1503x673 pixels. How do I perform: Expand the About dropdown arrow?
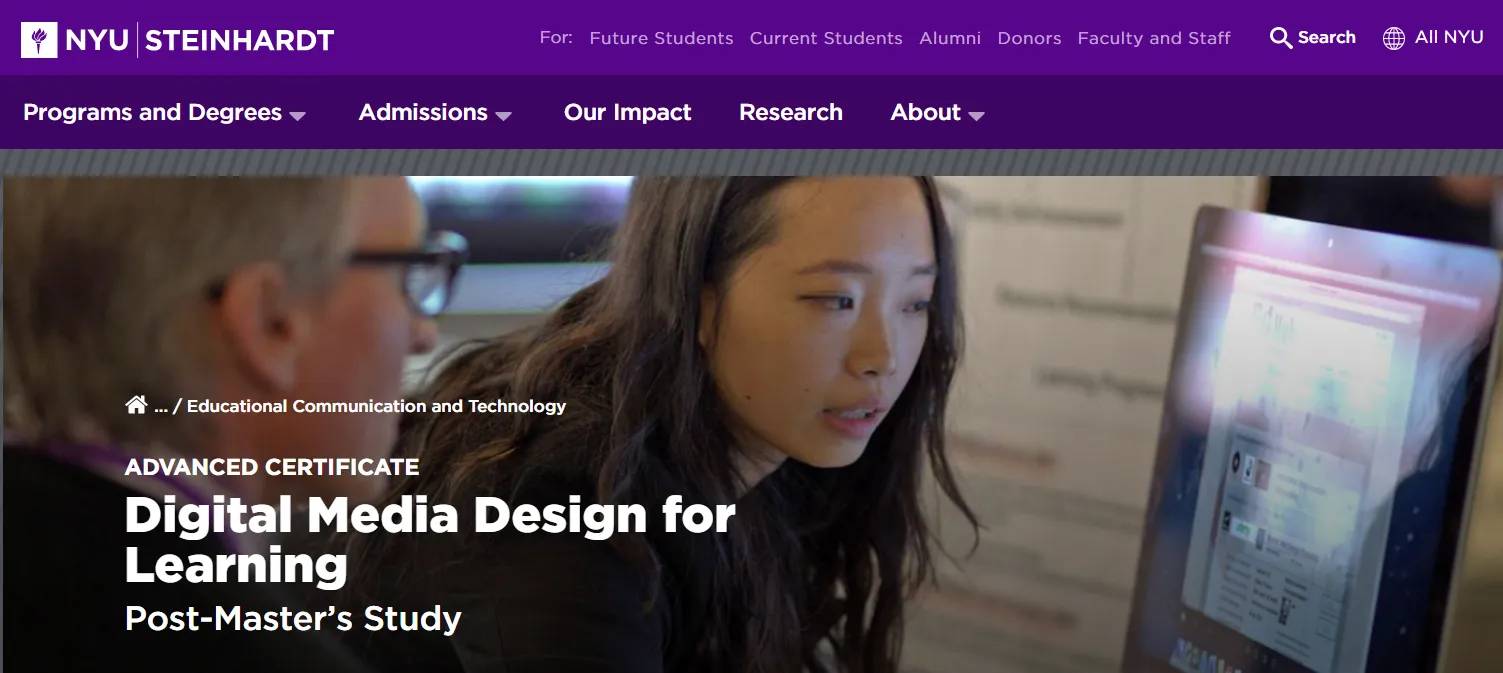click(976, 116)
